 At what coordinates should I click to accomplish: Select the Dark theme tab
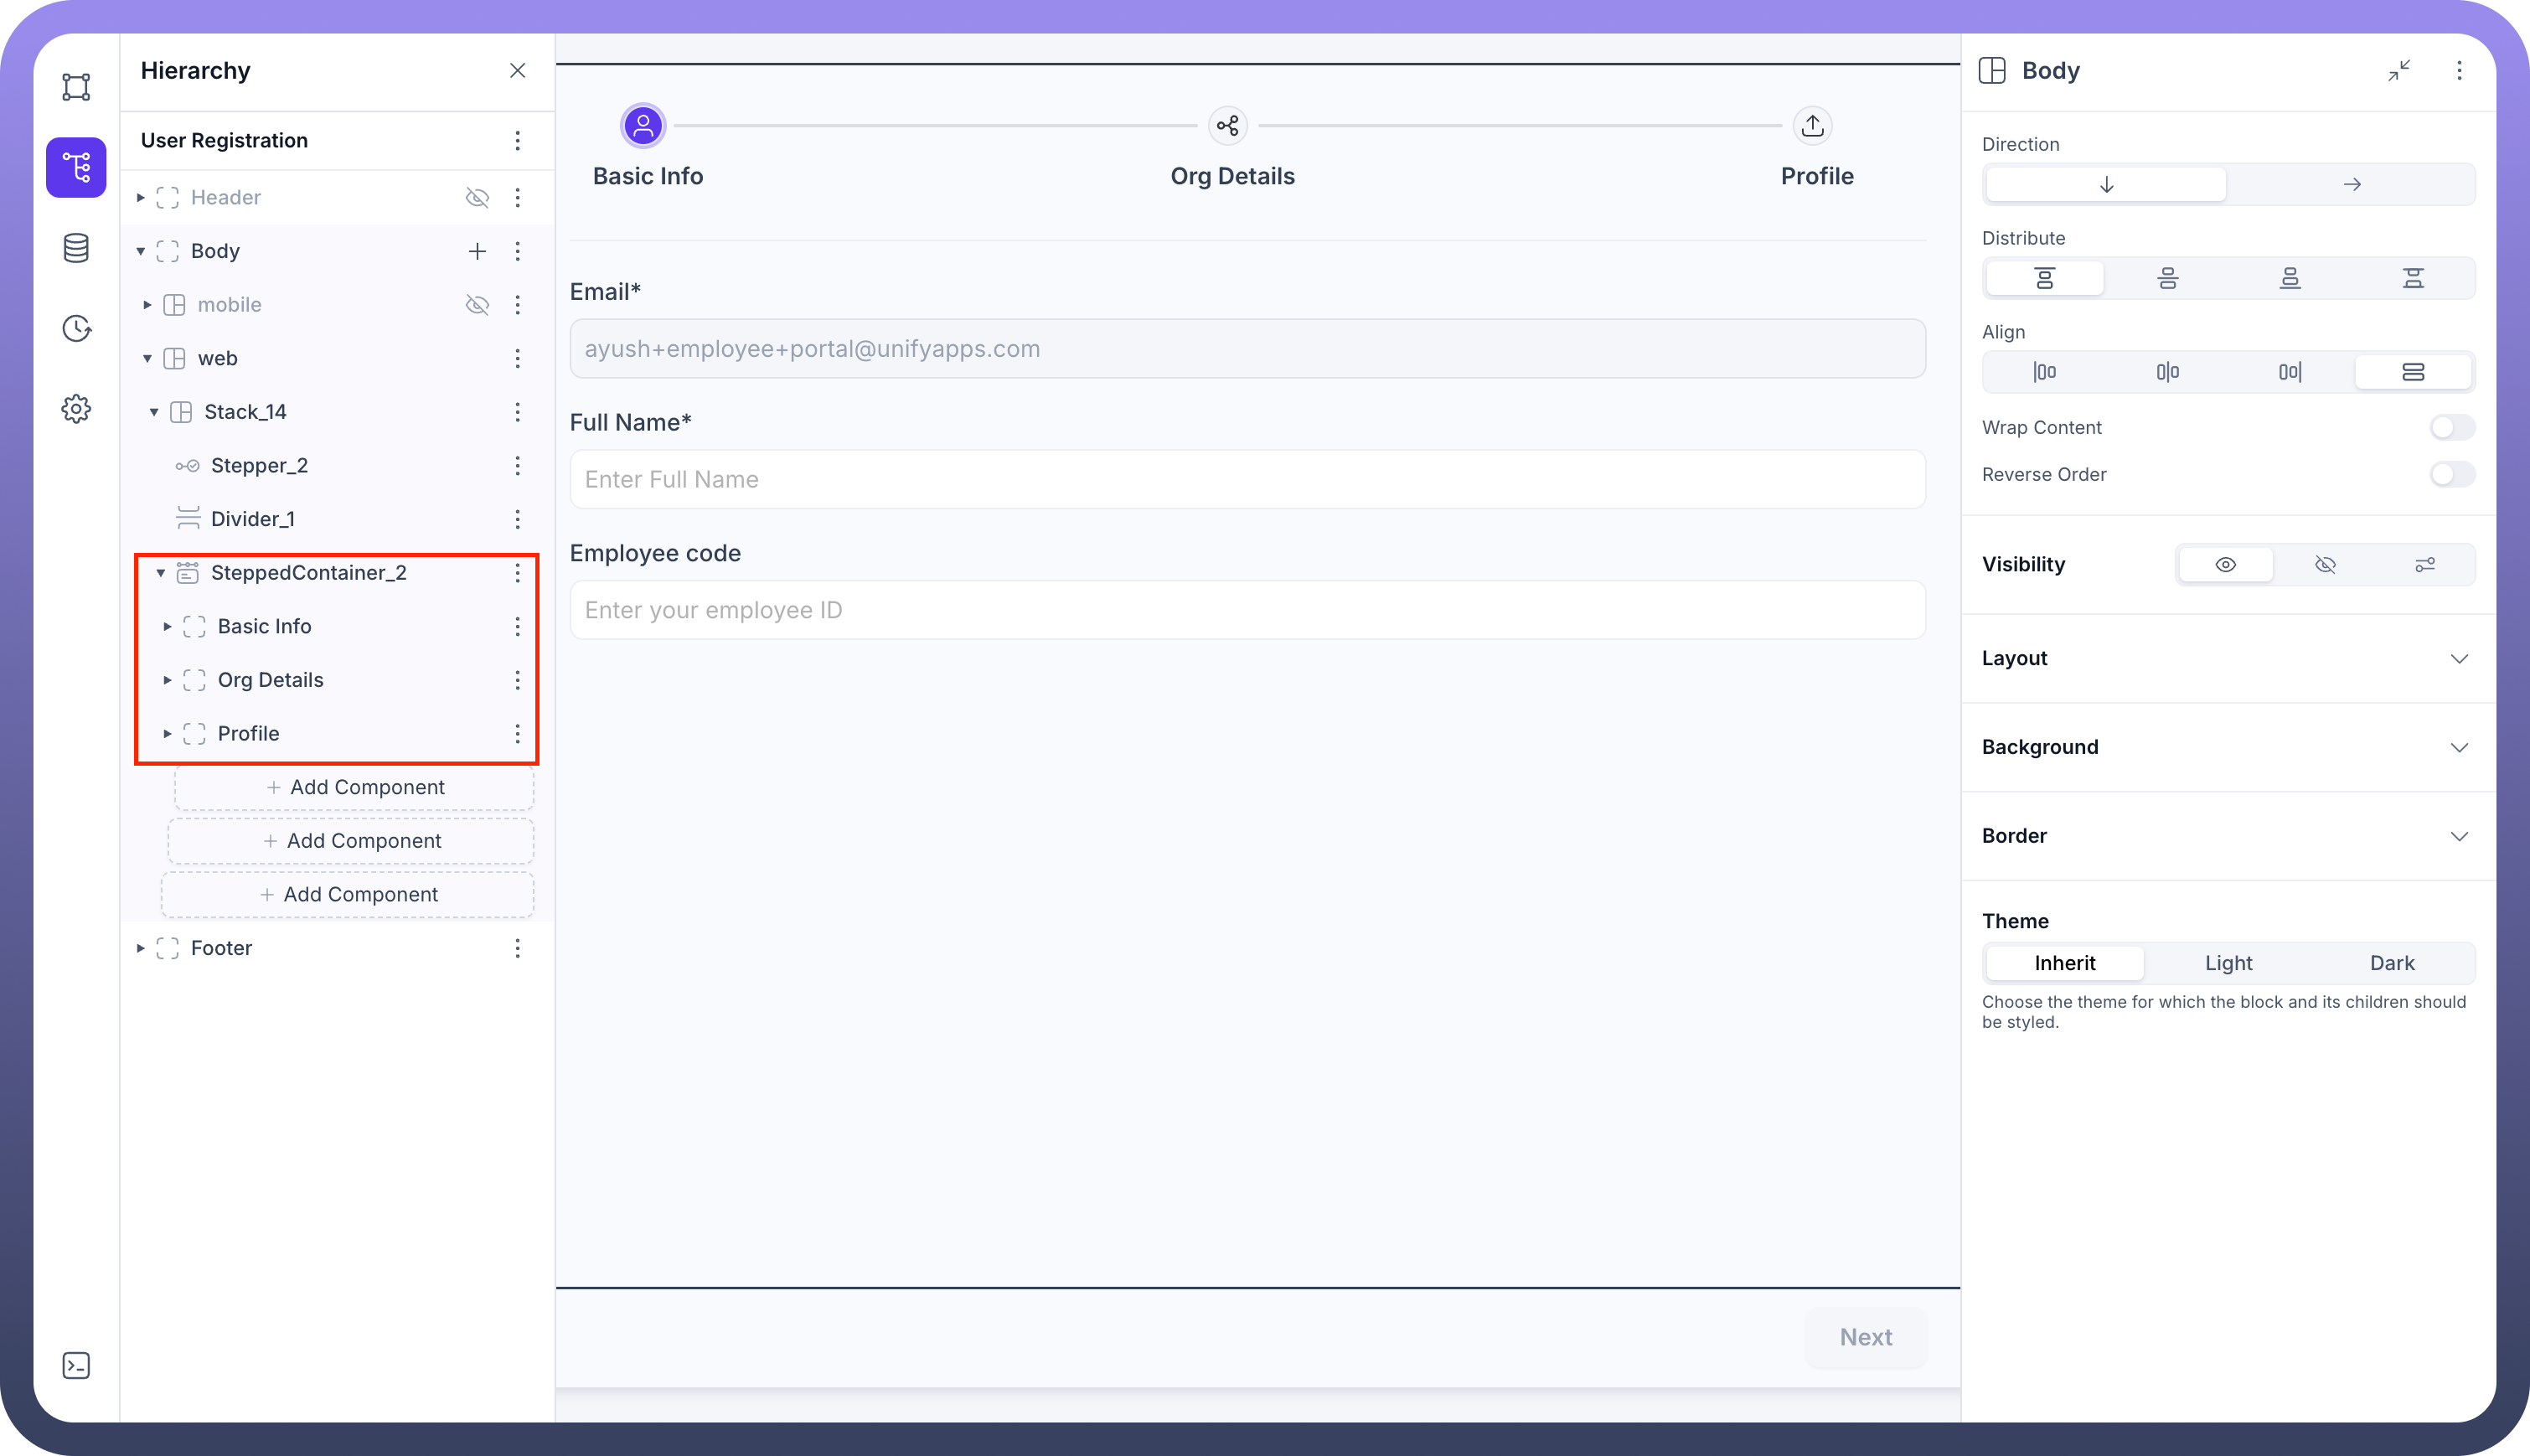[x=2391, y=963]
